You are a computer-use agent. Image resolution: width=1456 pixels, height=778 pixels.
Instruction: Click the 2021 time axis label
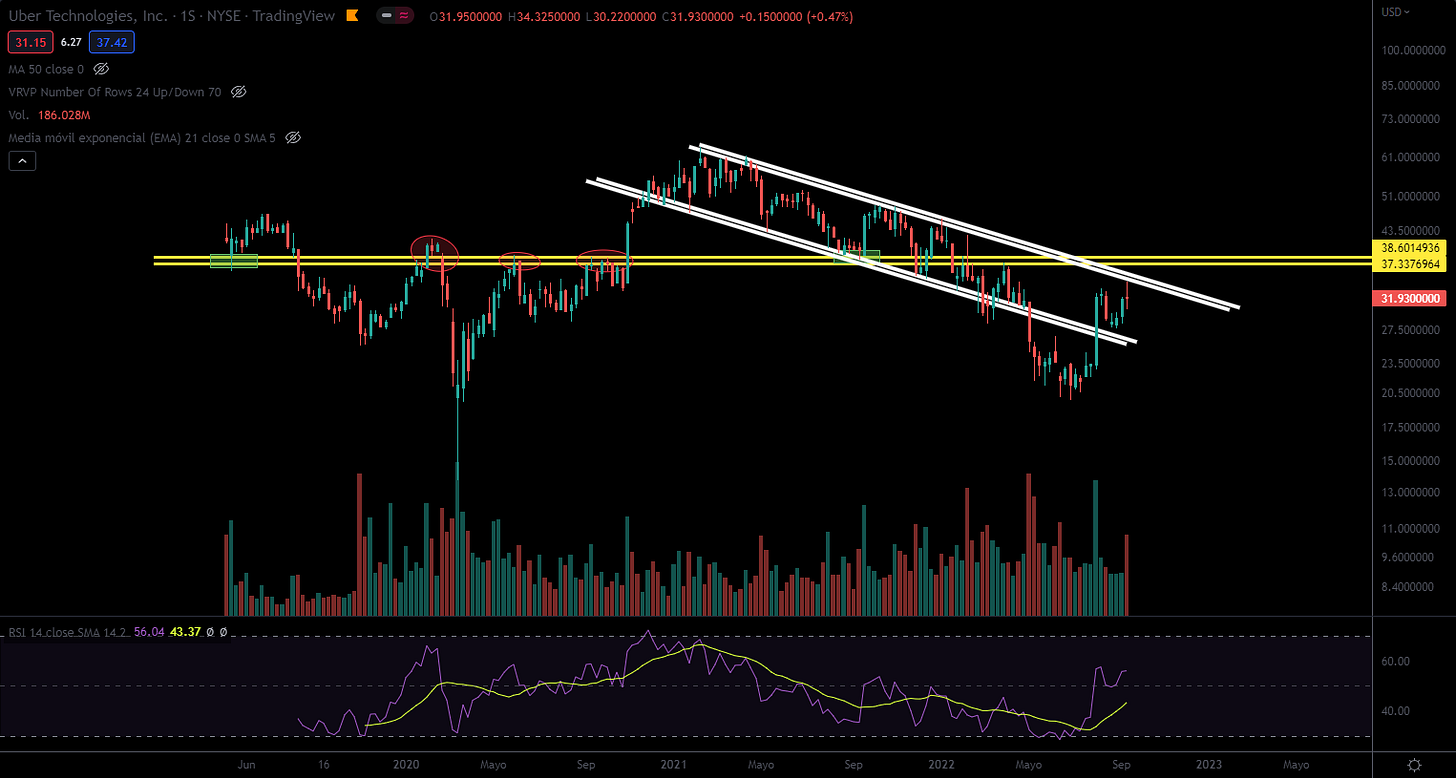point(673,764)
